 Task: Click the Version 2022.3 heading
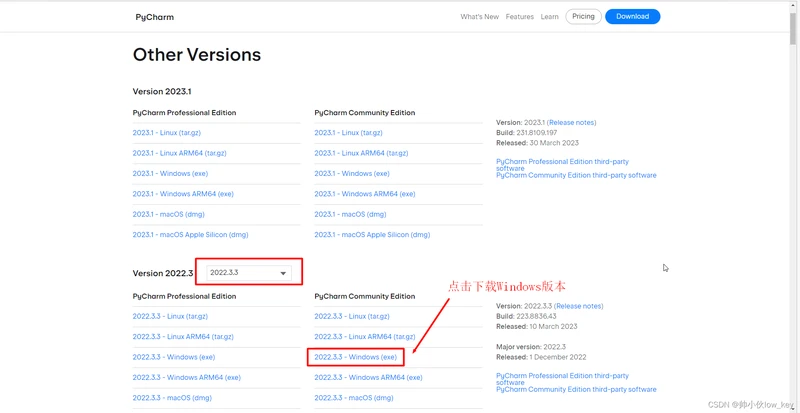[163, 274]
